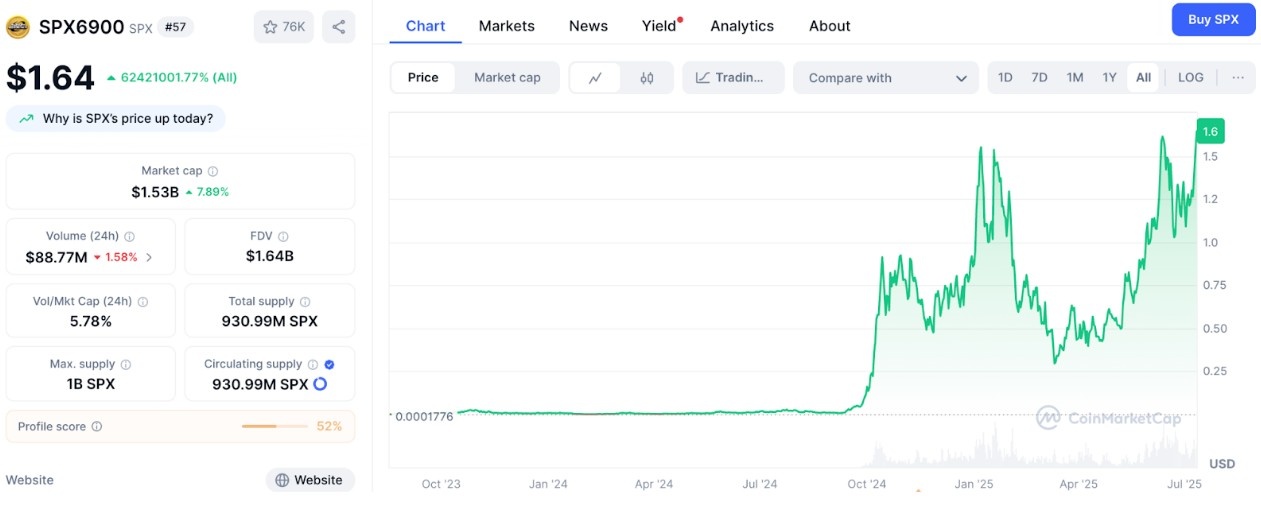Open the Compare with dropdown
This screenshot has height=507, width=1261.
(886, 78)
